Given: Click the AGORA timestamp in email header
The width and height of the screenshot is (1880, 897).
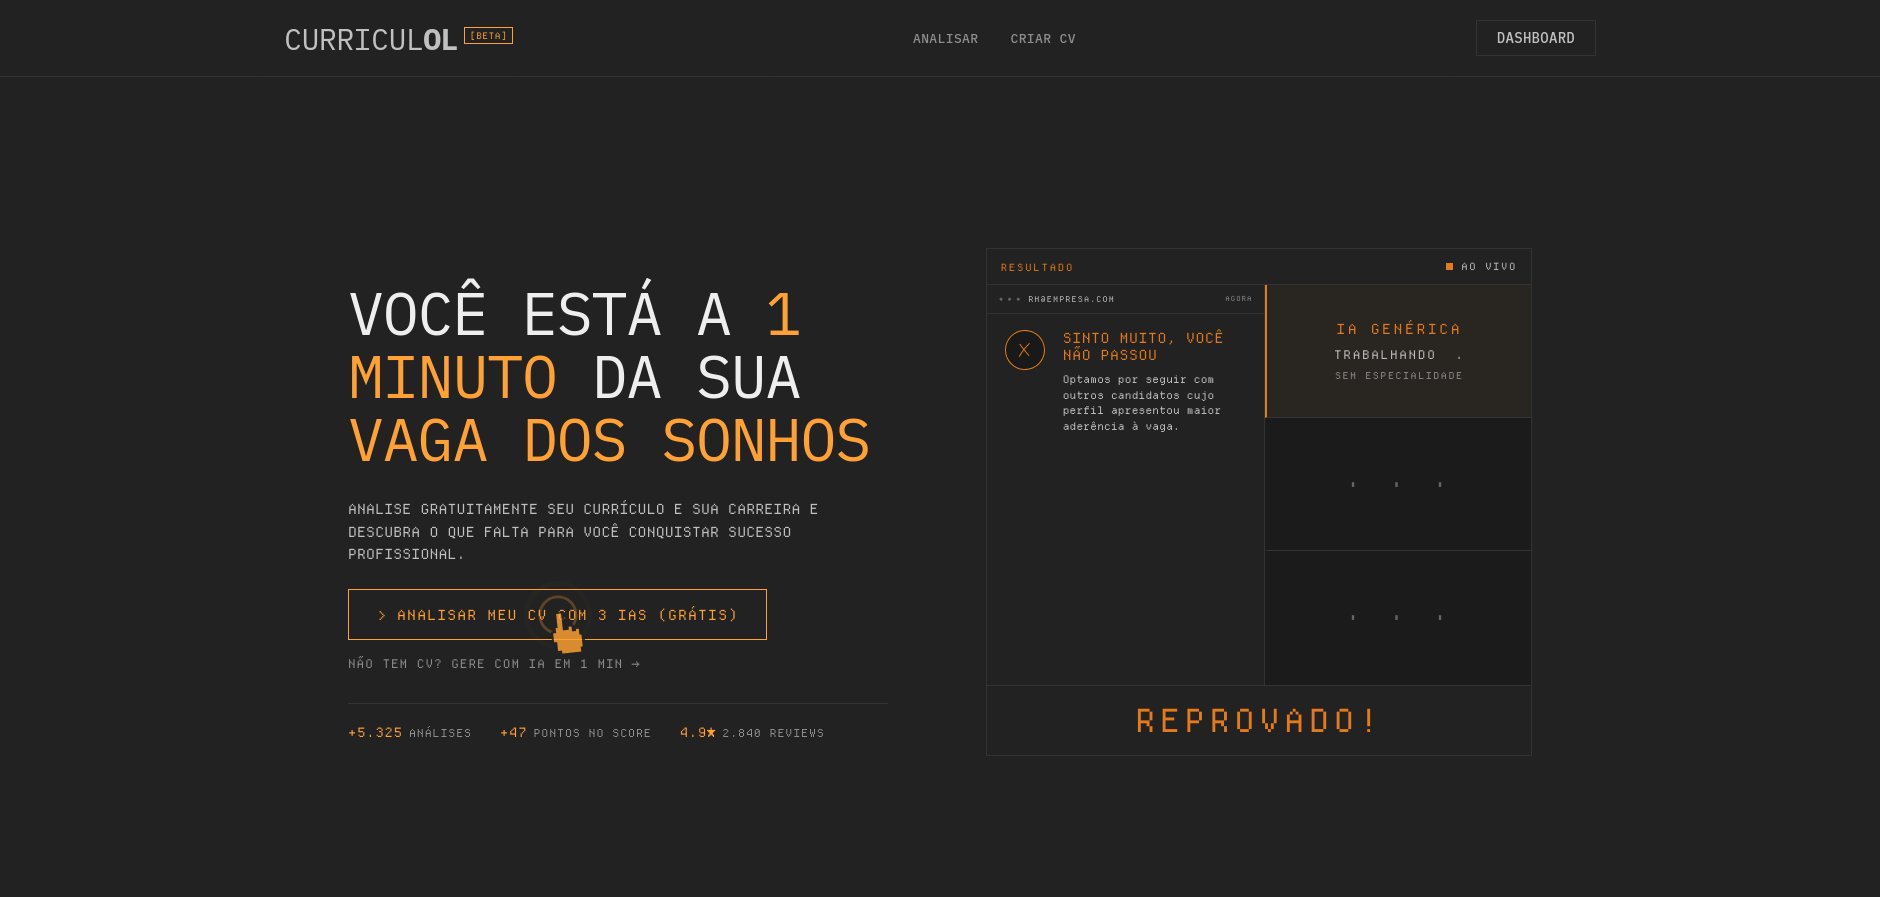Looking at the screenshot, I should coord(1238,299).
